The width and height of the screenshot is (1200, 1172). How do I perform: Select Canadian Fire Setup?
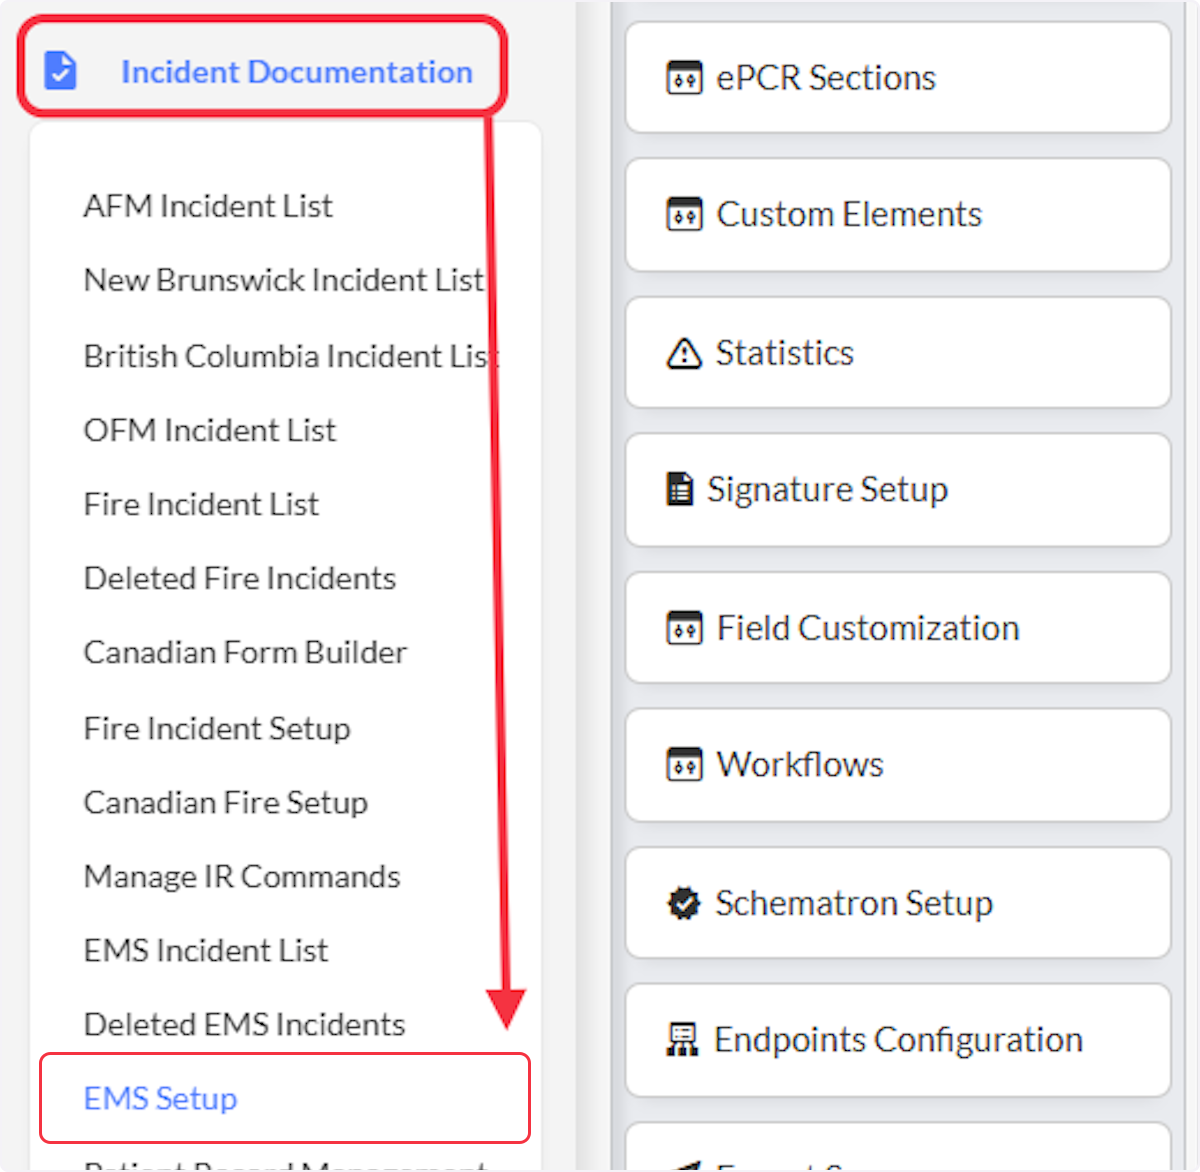(226, 802)
